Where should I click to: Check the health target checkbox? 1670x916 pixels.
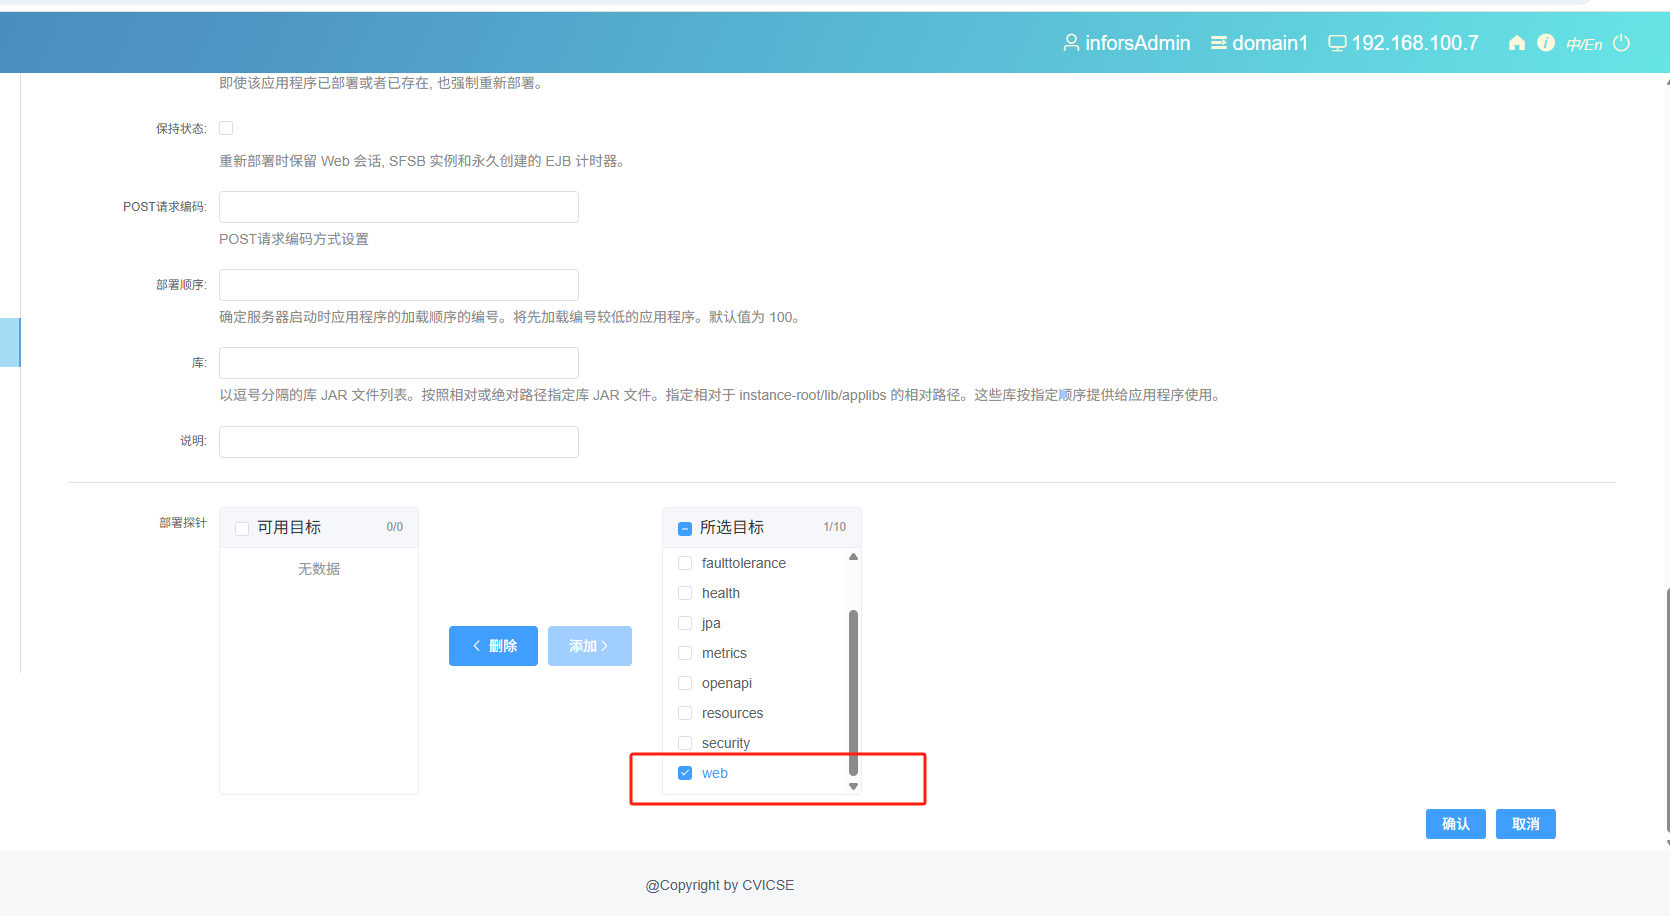click(685, 593)
